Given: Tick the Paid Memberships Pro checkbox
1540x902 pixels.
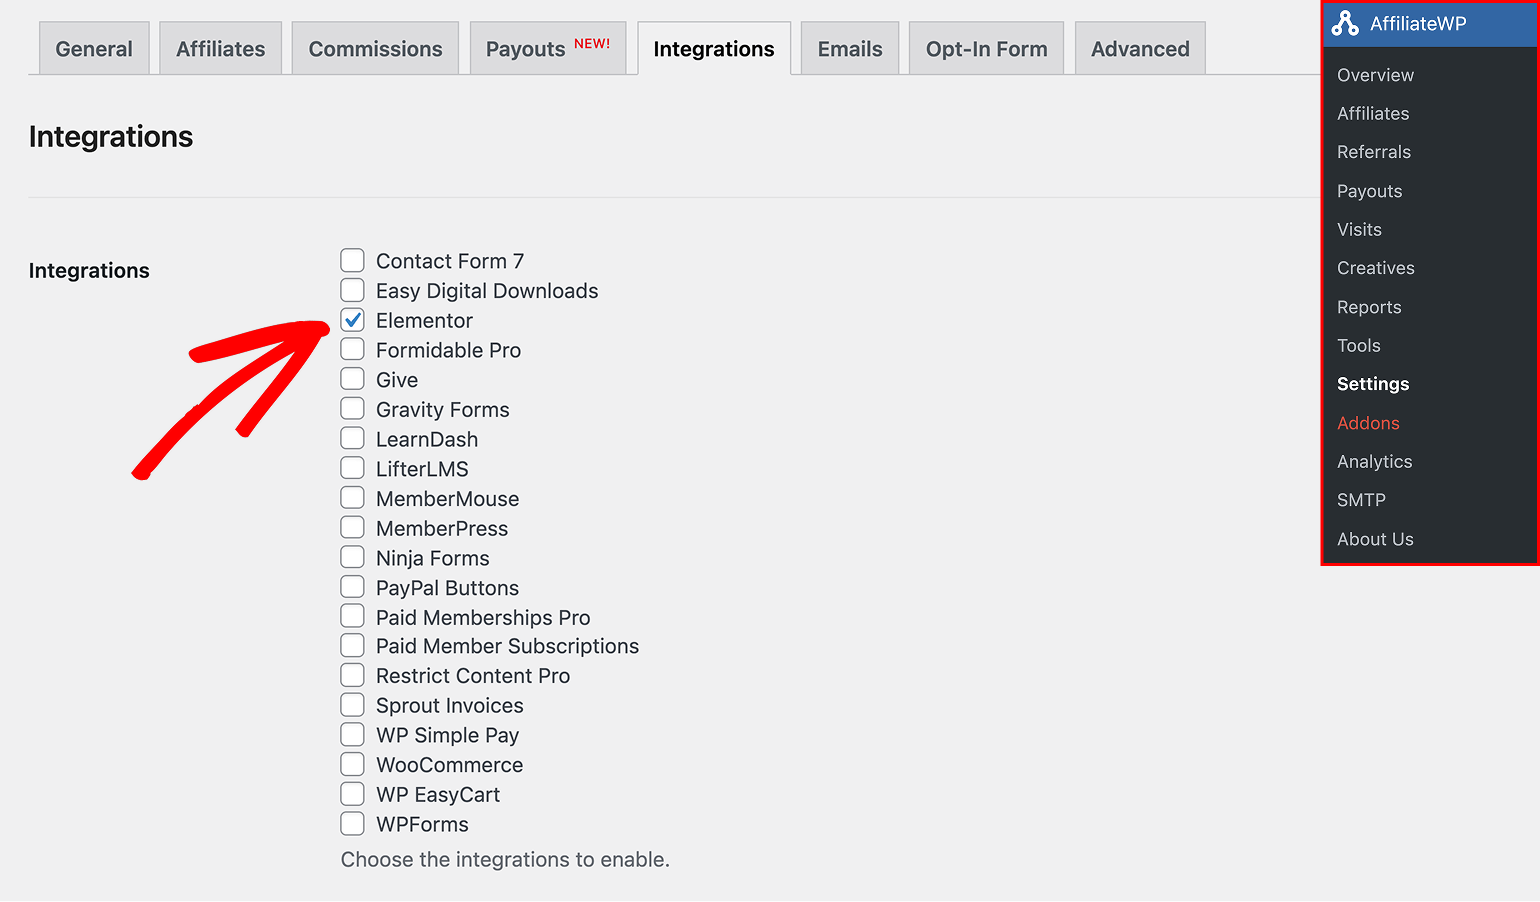Looking at the screenshot, I should tap(352, 616).
